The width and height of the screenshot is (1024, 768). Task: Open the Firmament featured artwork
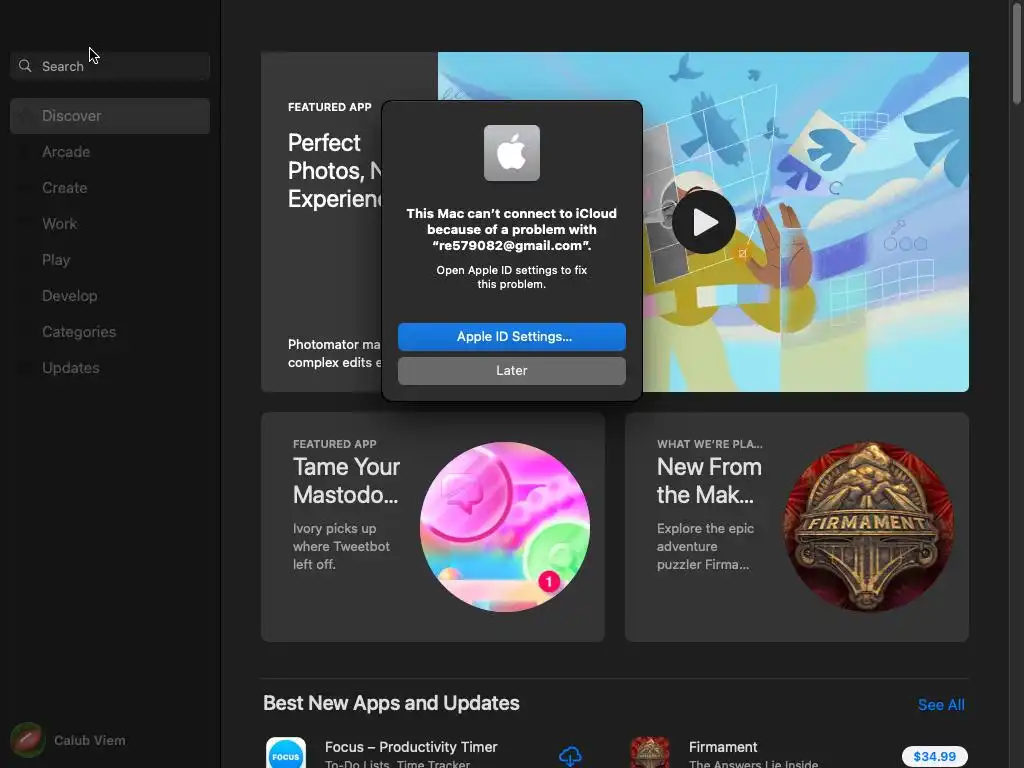[x=869, y=527]
